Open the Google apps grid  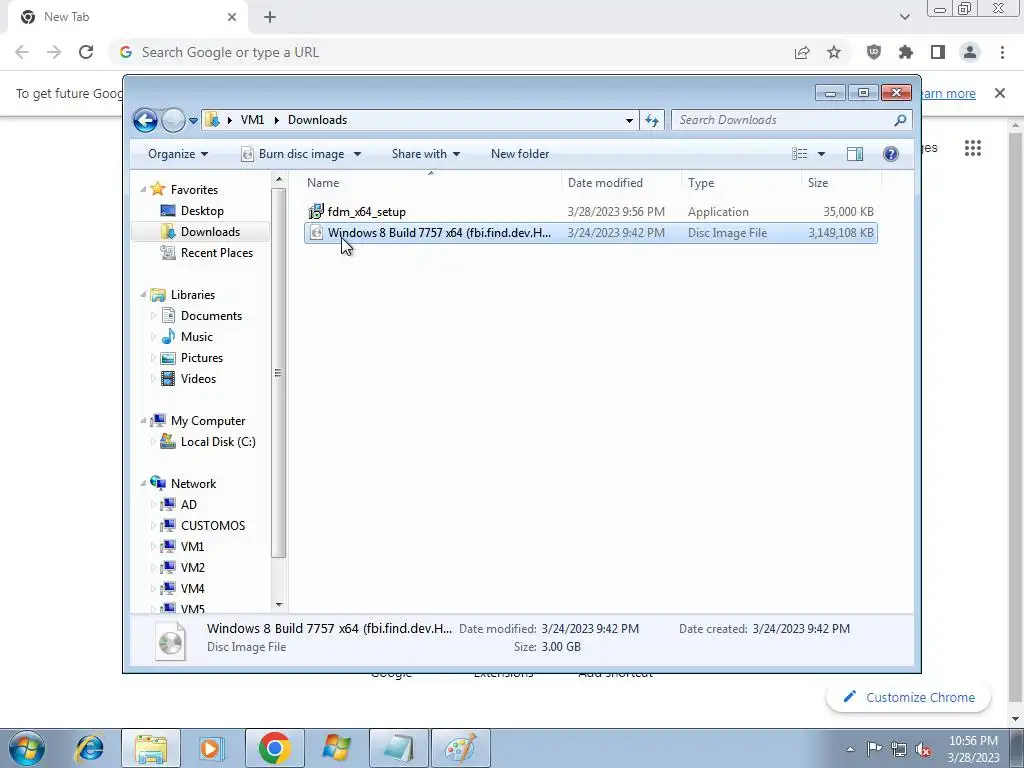(973, 148)
